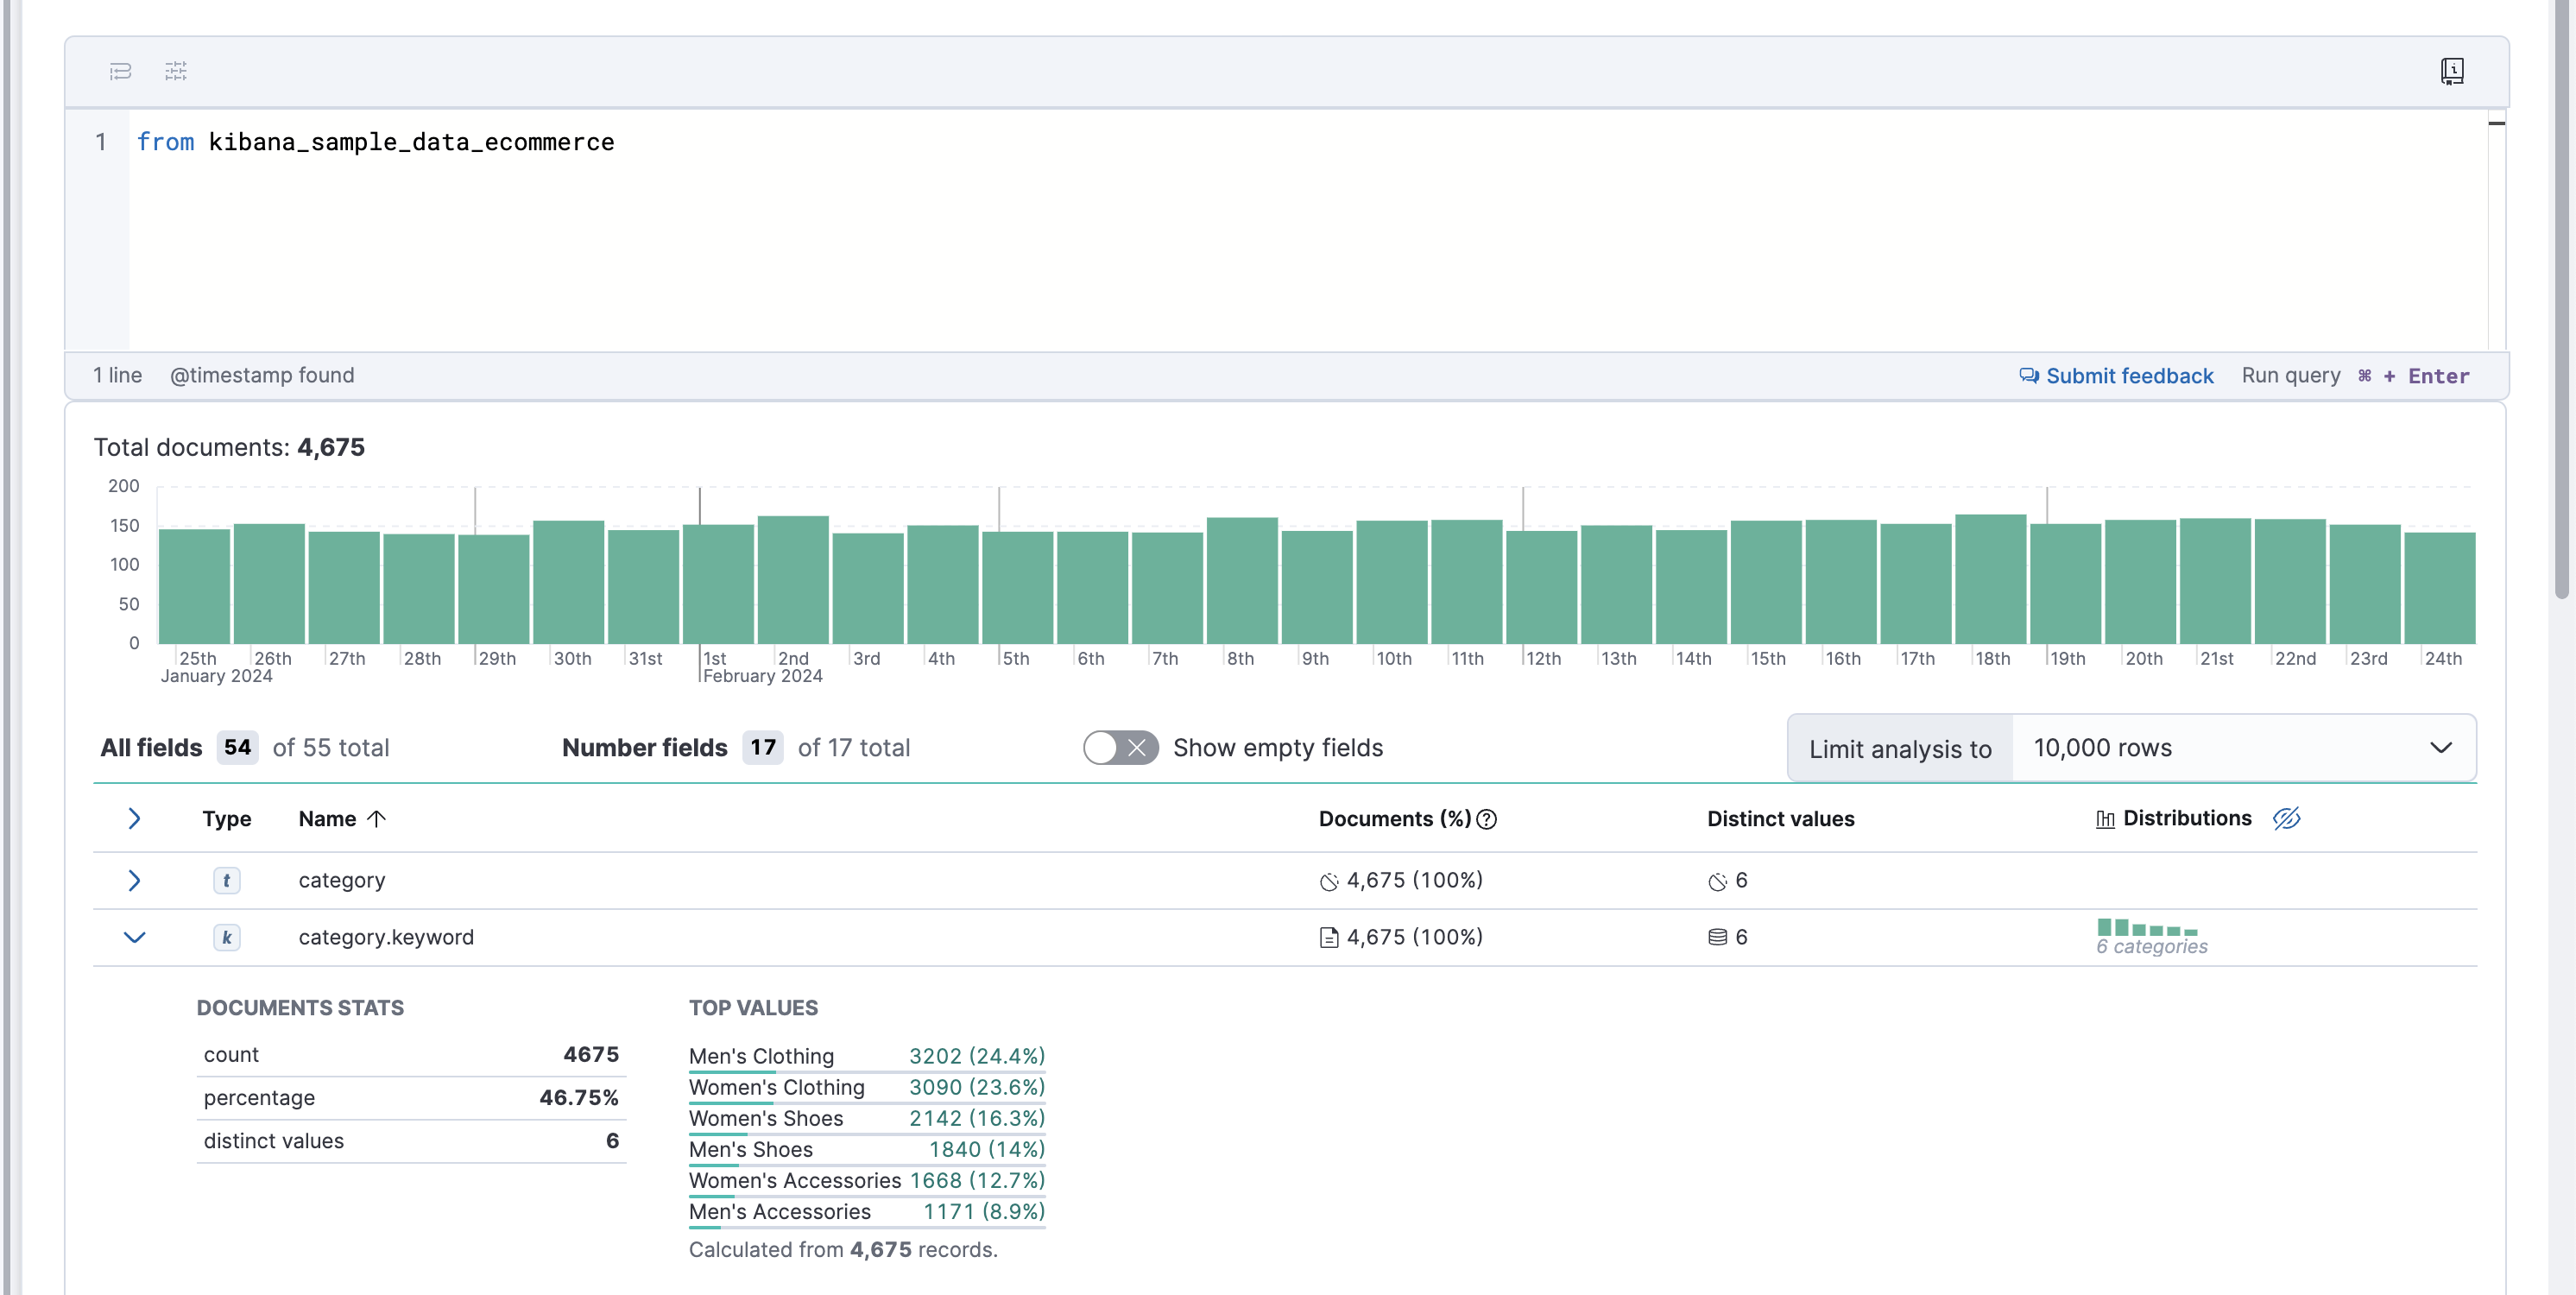Click the query settings sliders icon
This screenshot has height=1295, width=2576.
click(176, 71)
